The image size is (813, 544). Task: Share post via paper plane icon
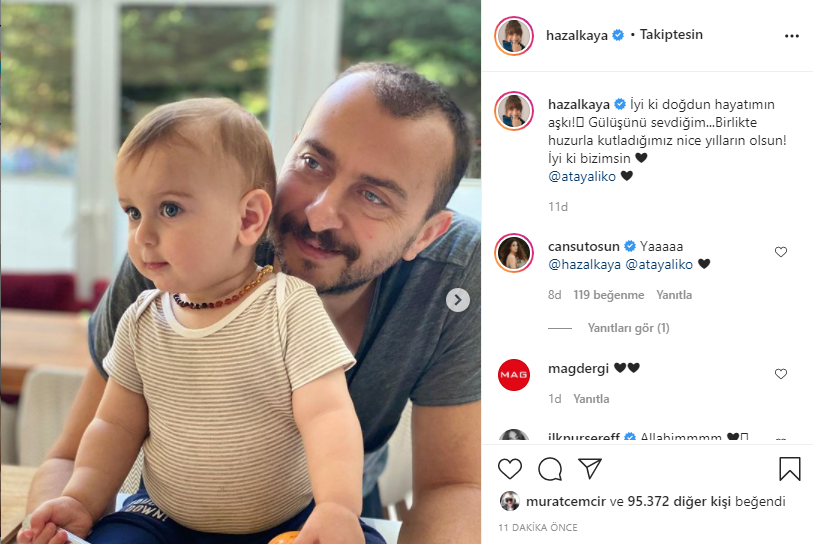click(x=590, y=468)
